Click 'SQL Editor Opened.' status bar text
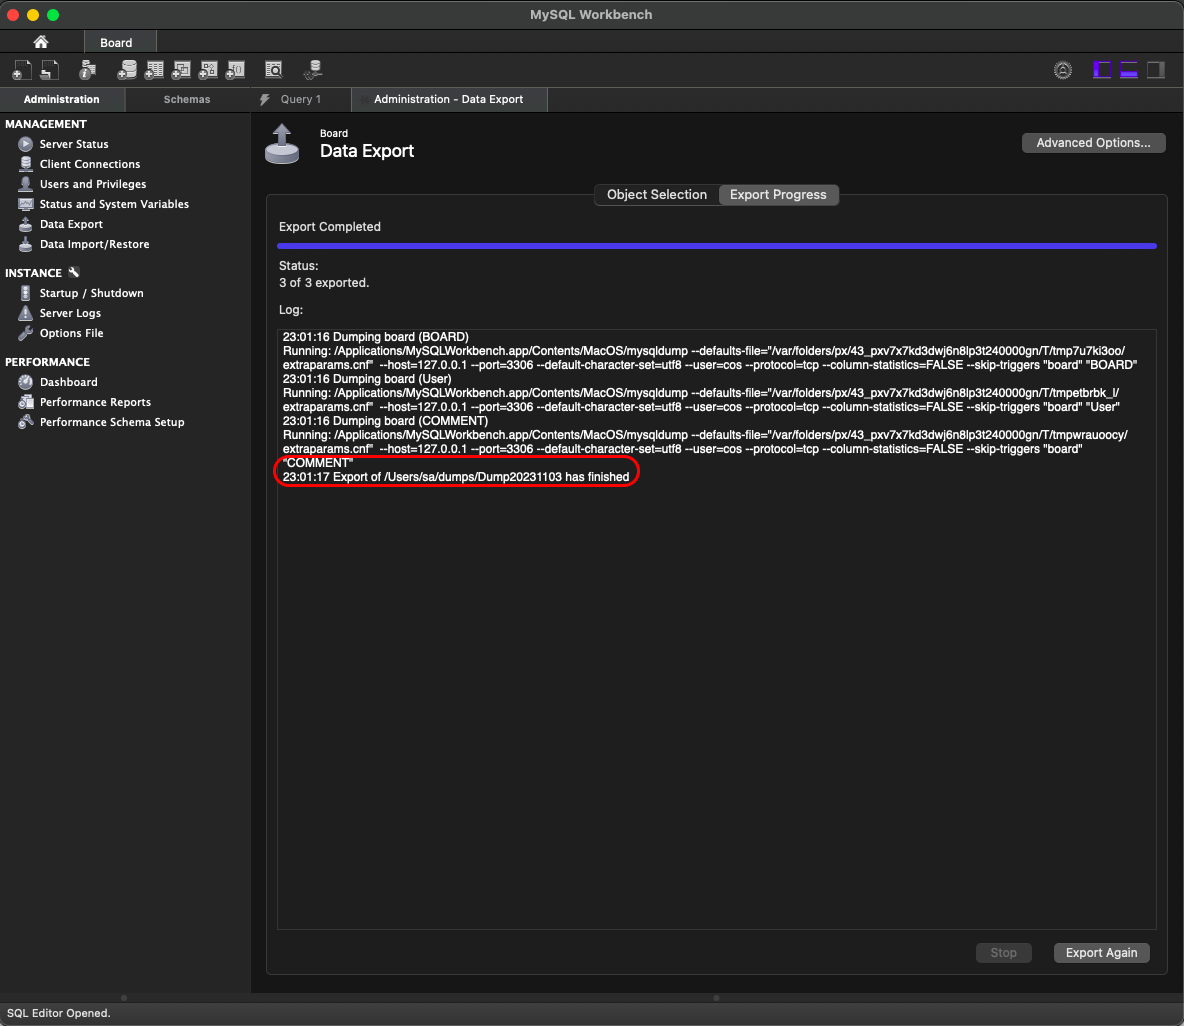Screen dimensions: 1184x1026 pyautogui.click(x=58, y=1013)
